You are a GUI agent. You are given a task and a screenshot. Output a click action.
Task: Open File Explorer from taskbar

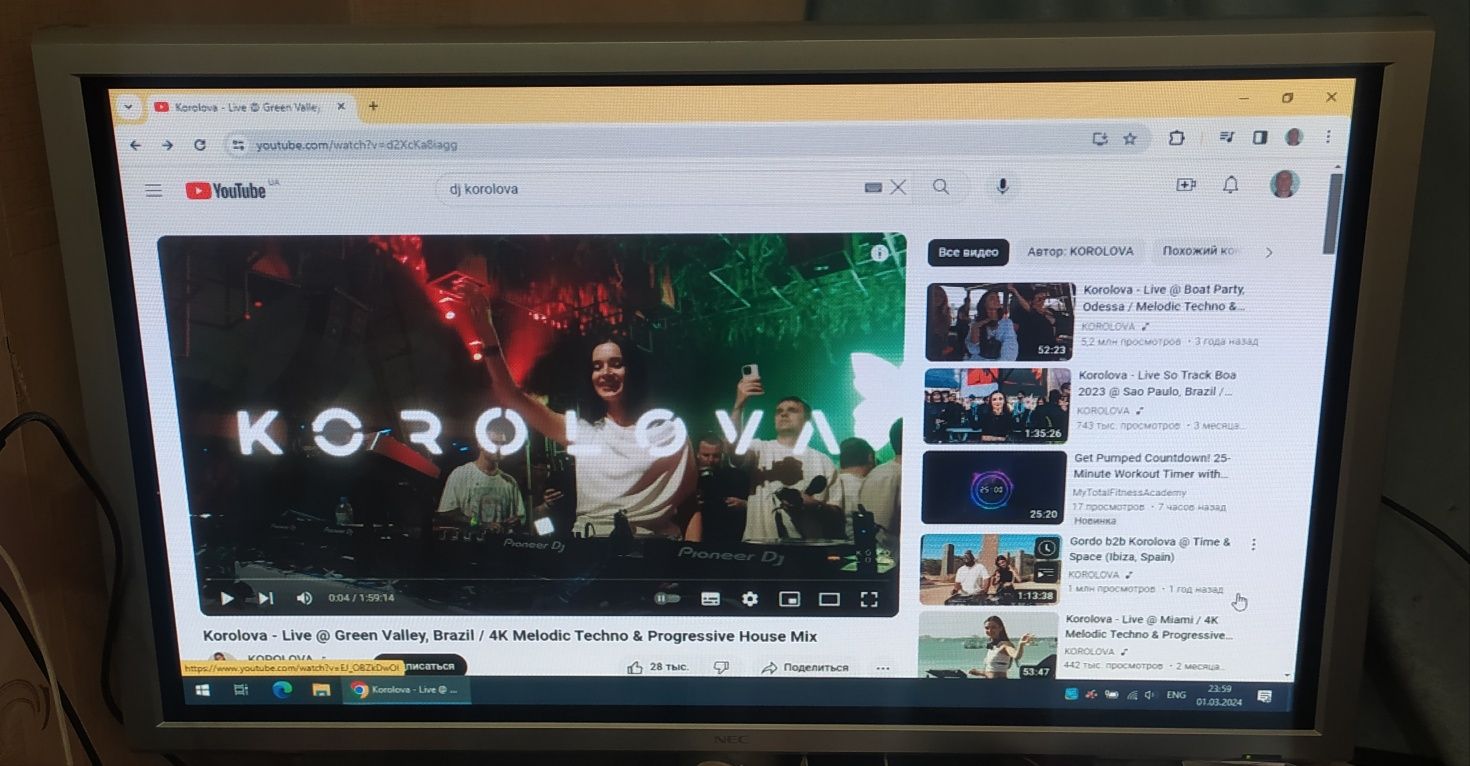[x=321, y=690]
